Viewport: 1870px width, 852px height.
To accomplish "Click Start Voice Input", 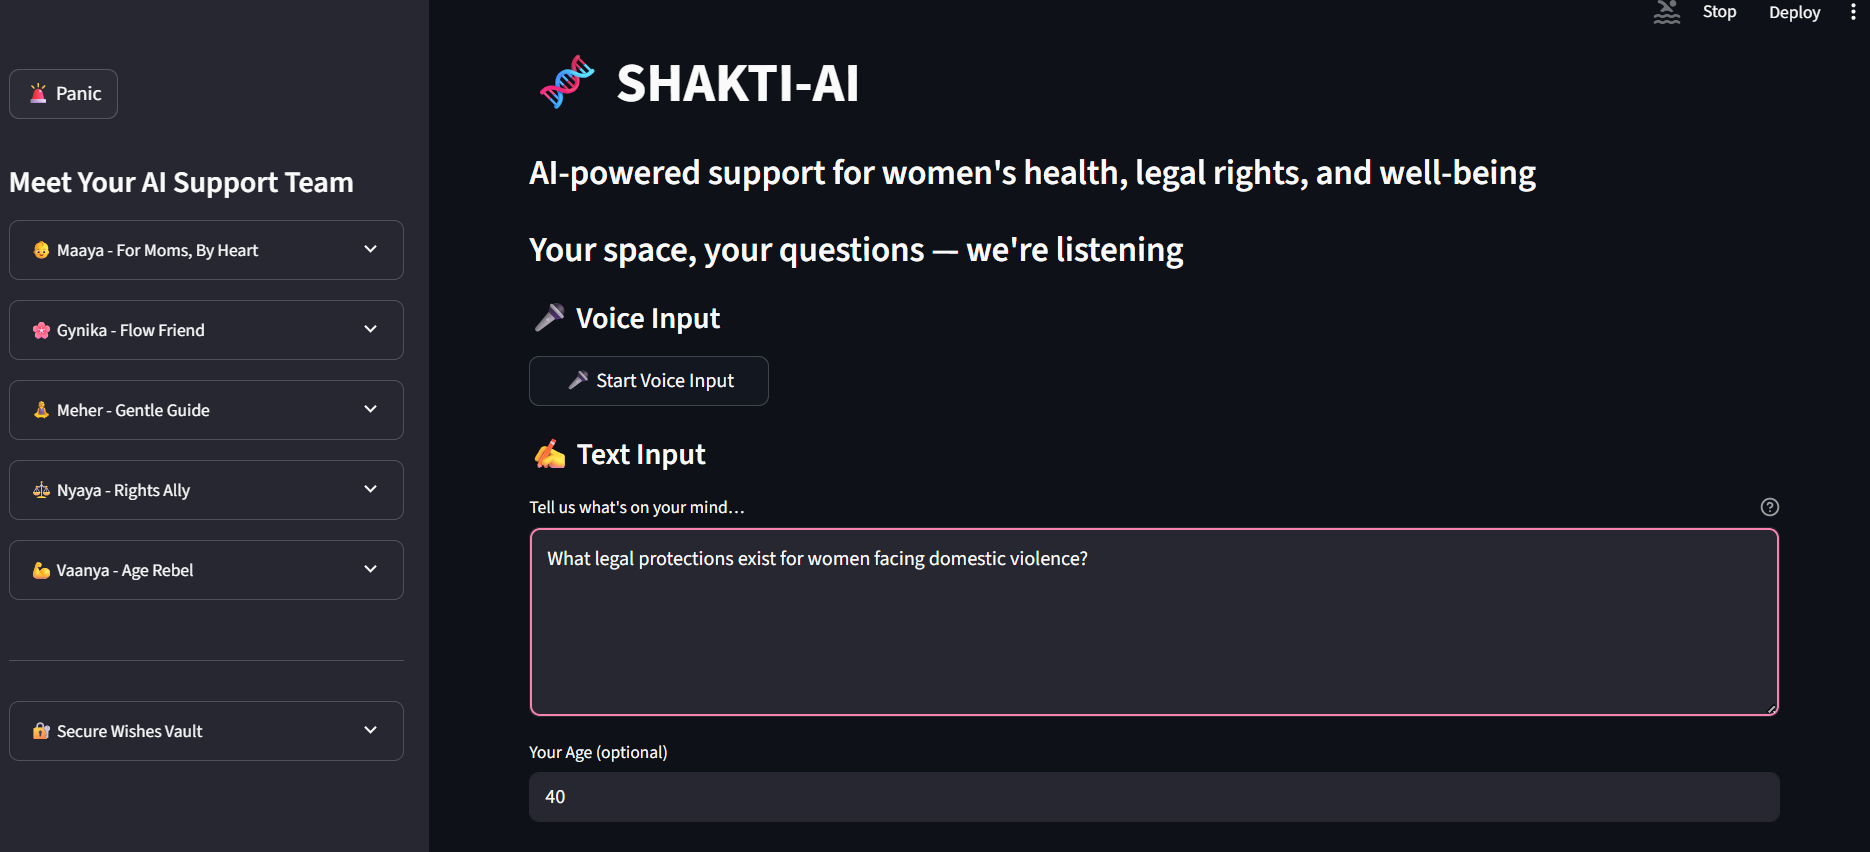I will click(x=648, y=380).
